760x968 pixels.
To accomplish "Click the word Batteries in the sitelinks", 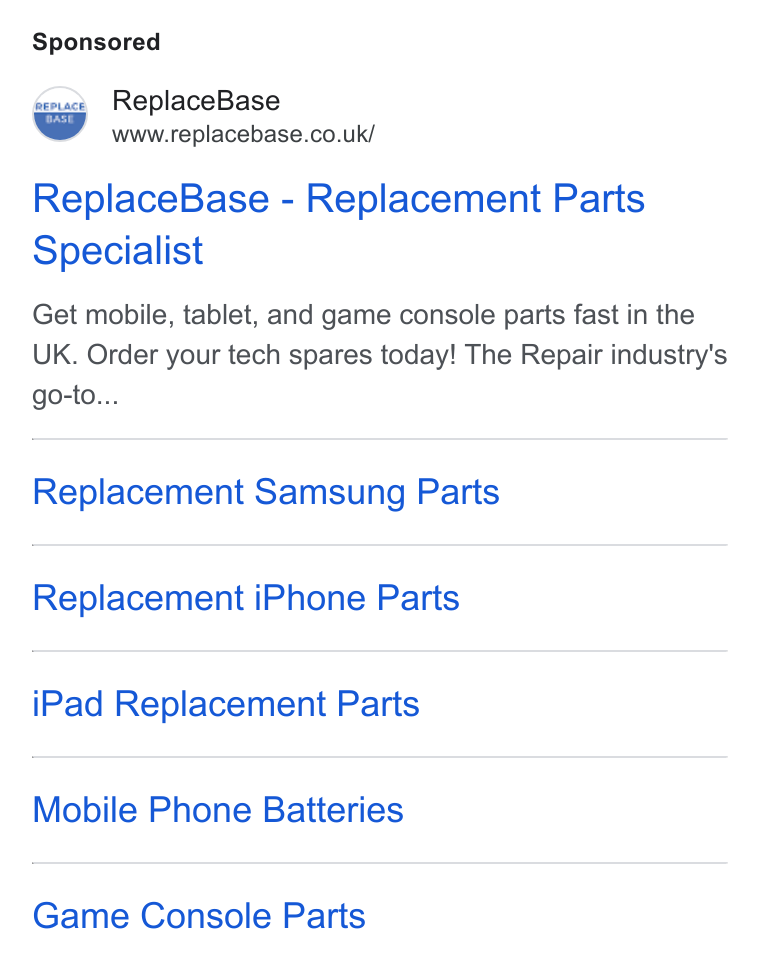I will point(333,809).
